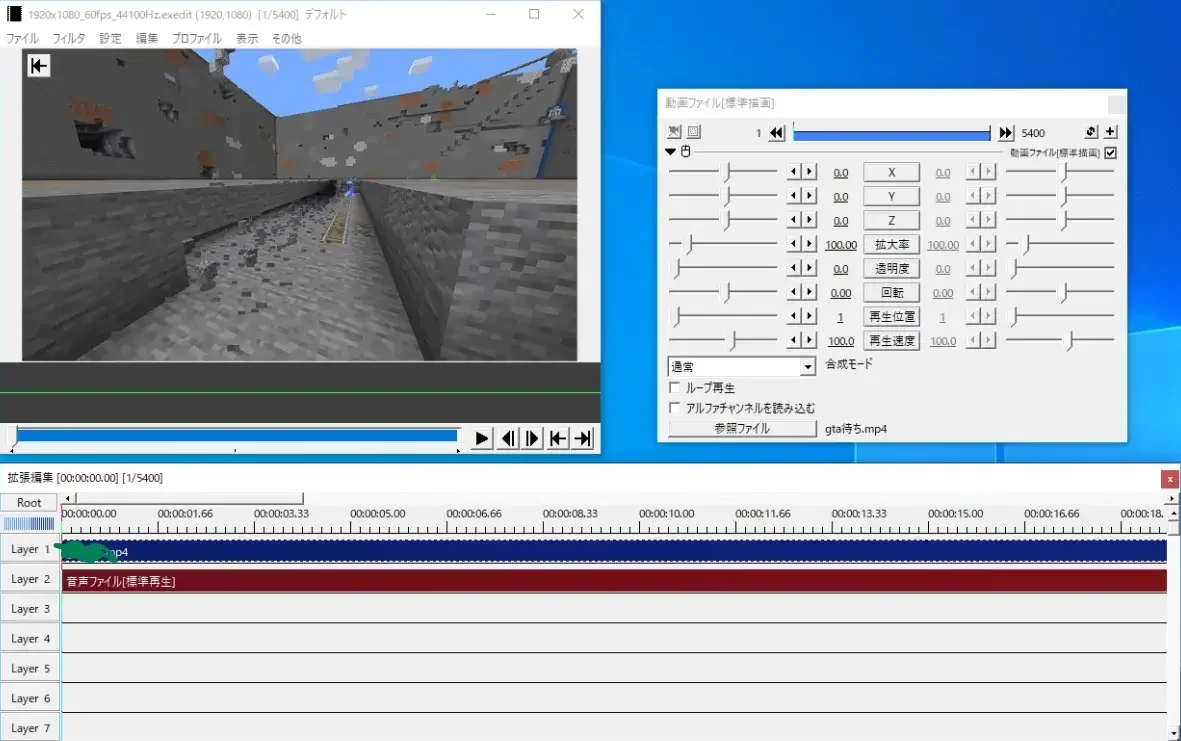Jump to the first frame of the video
Image resolution: width=1181 pixels, height=741 pixels.
[x=558, y=439]
